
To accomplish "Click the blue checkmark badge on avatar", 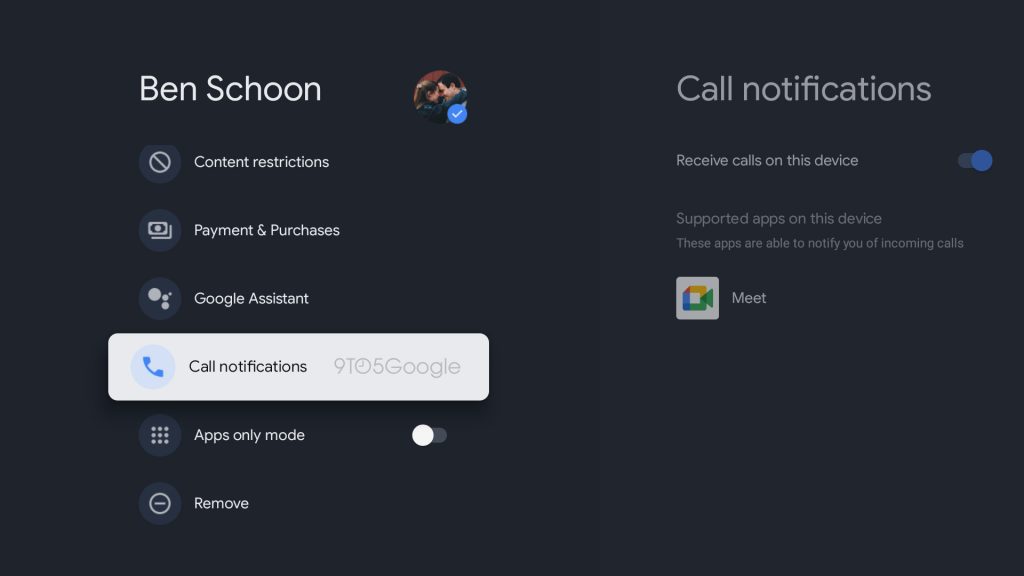I will pyautogui.click(x=457, y=114).
